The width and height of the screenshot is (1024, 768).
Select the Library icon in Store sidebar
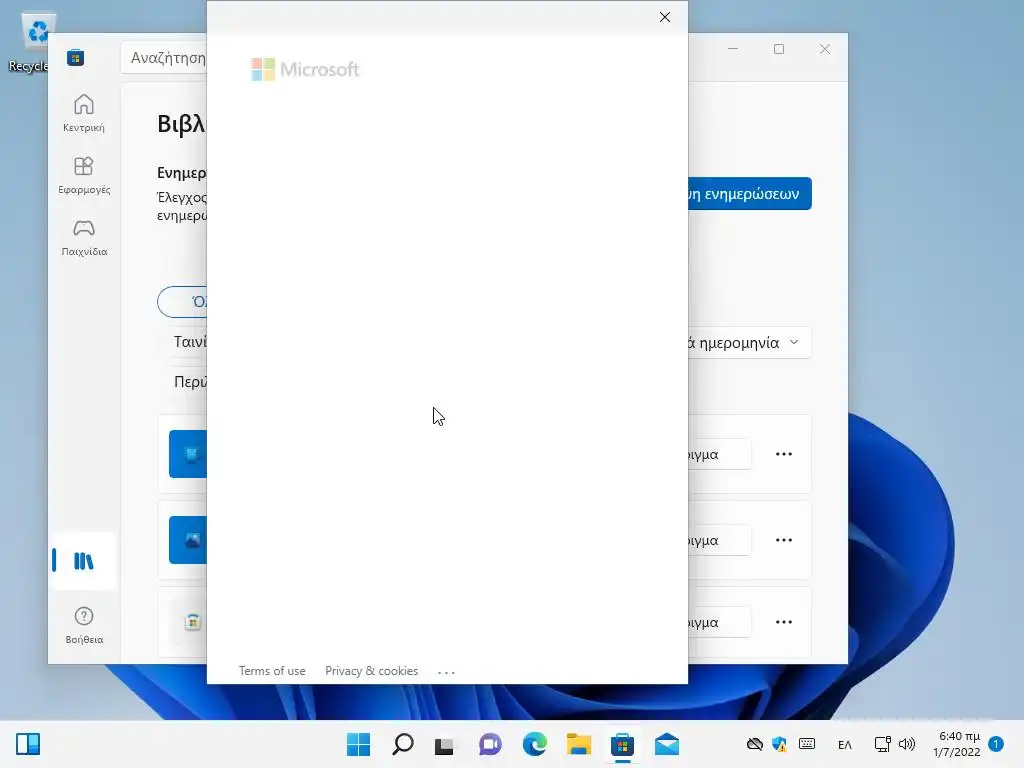84,560
